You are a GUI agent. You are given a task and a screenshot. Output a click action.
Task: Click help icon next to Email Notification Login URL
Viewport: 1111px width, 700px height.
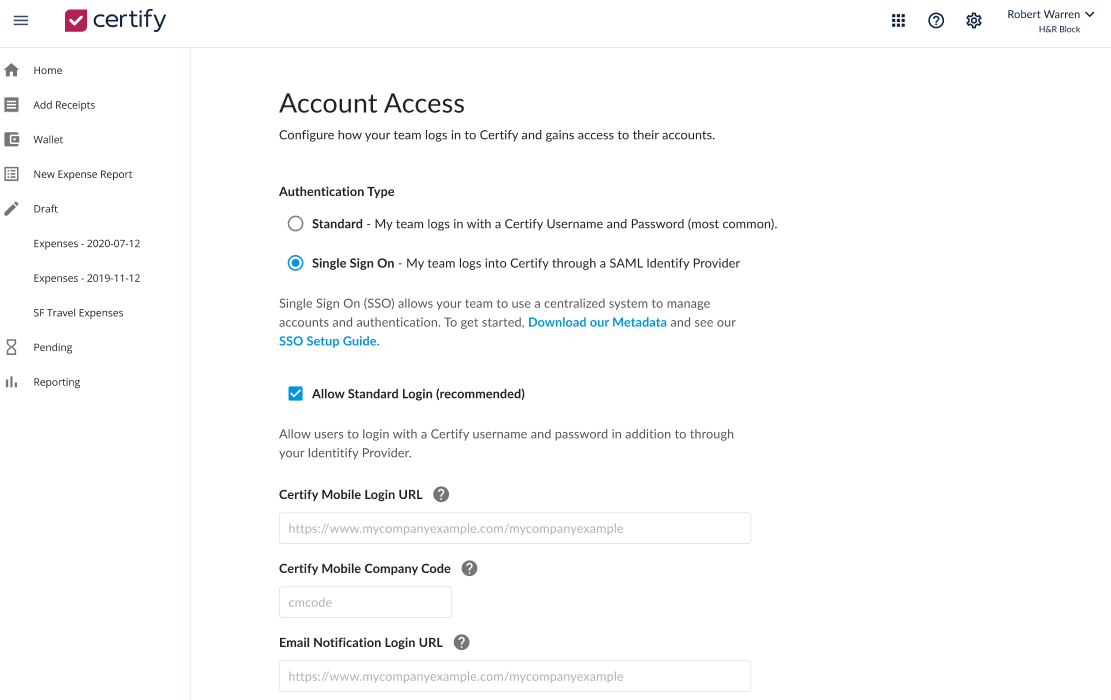click(x=461, y=643)
